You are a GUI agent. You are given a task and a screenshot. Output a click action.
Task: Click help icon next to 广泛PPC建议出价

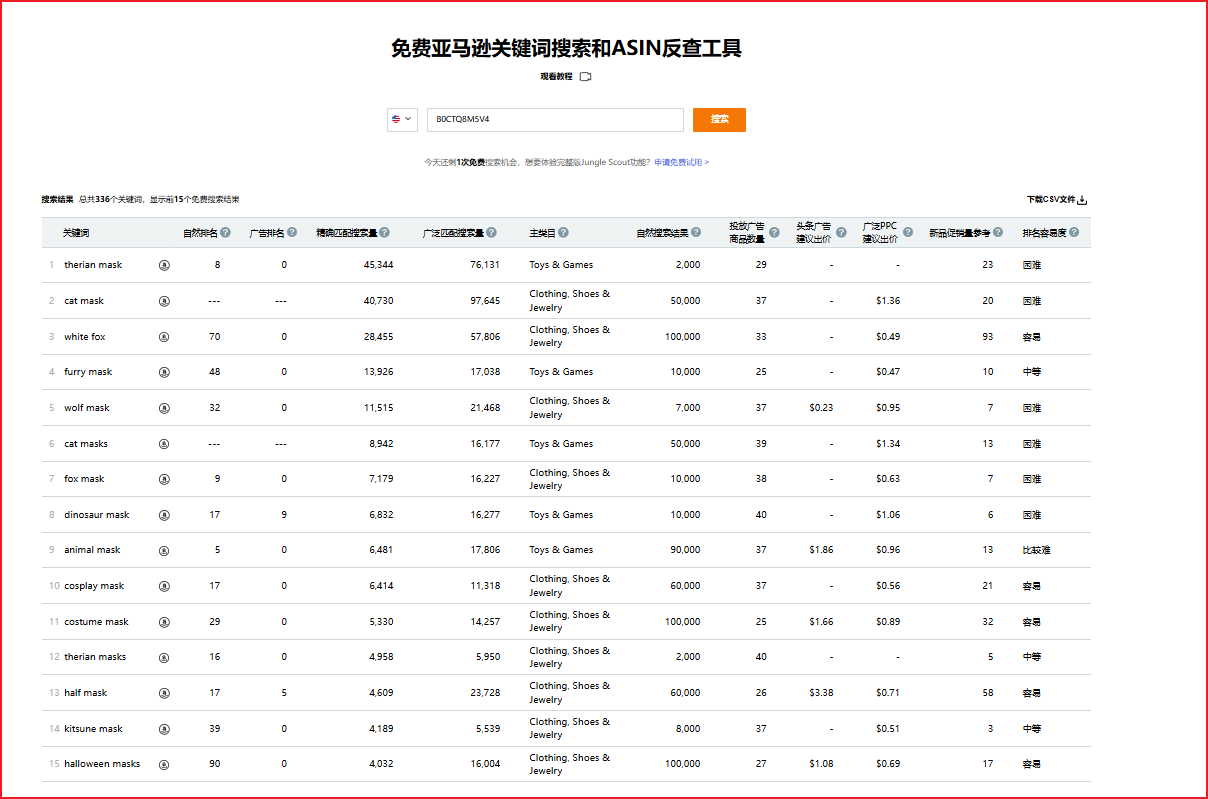(x=908, y=233)
